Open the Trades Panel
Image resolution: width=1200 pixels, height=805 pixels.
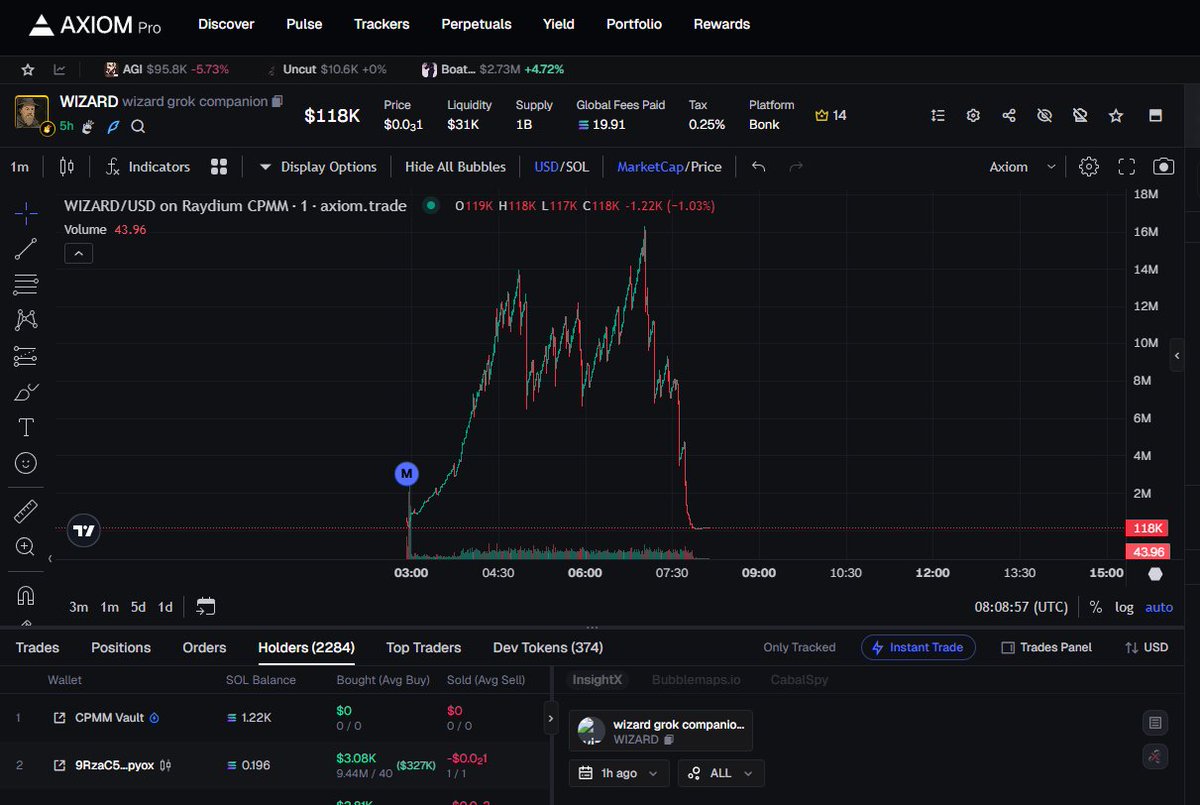tap(1047, 647)
